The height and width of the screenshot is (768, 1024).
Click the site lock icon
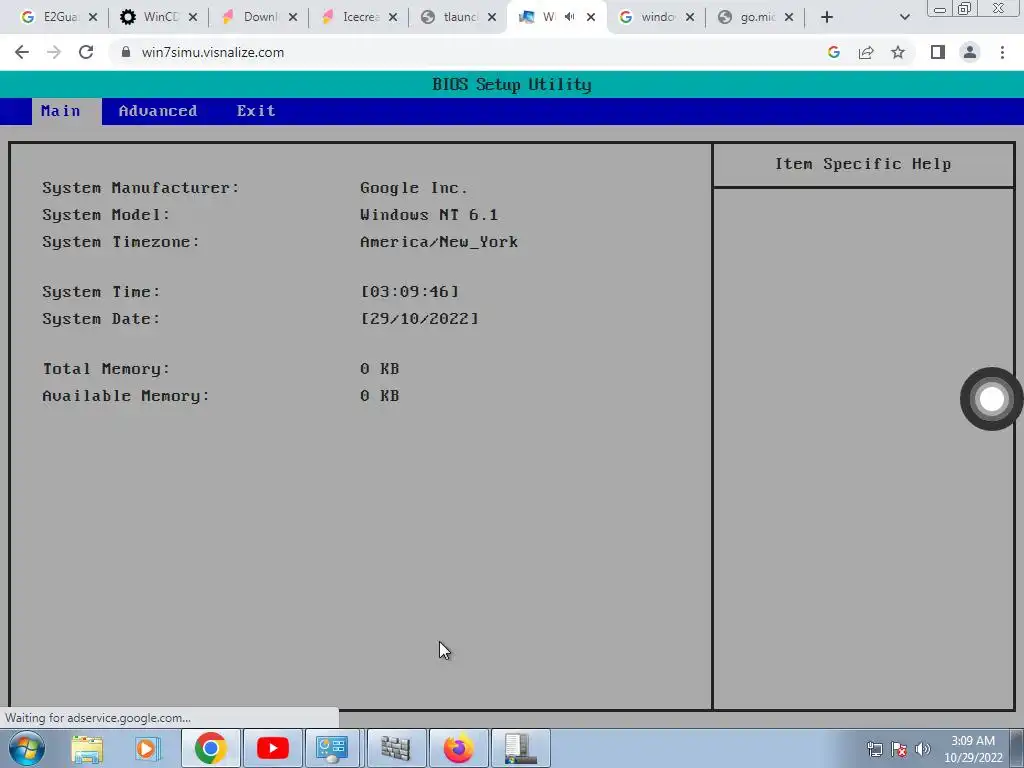point(126,52)
